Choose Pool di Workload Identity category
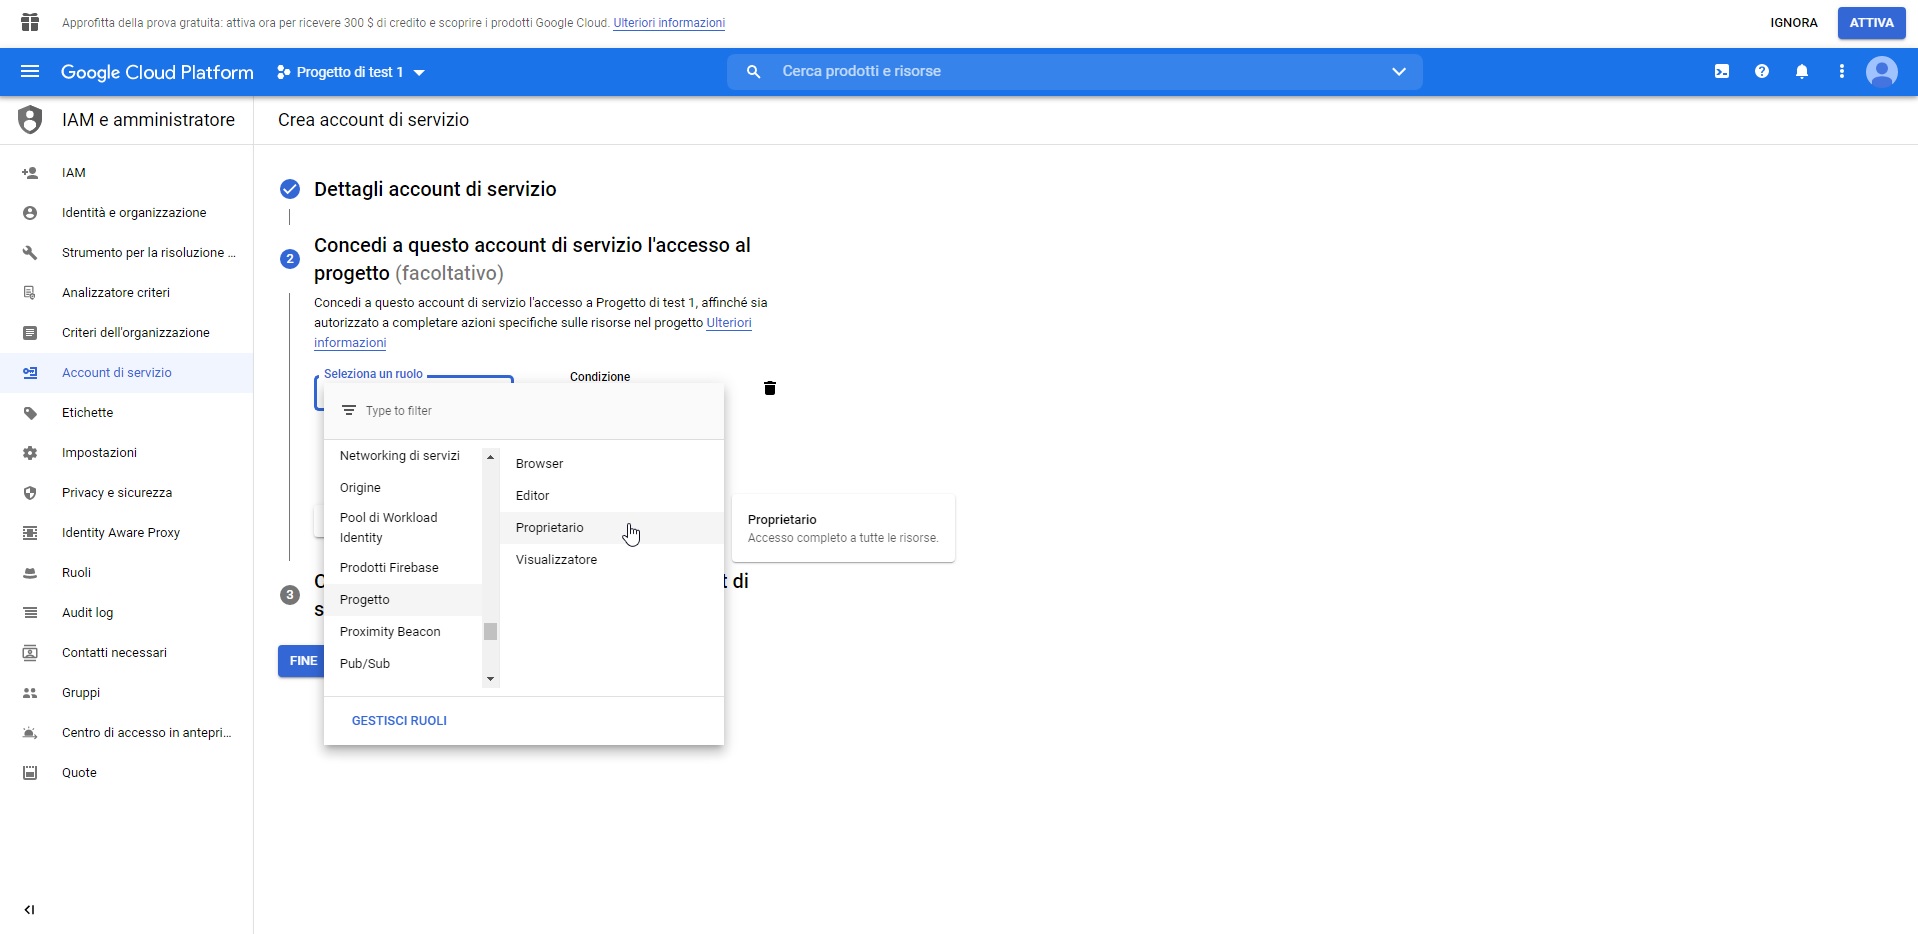Screen dimensions: 1918x934 (403, 528)
